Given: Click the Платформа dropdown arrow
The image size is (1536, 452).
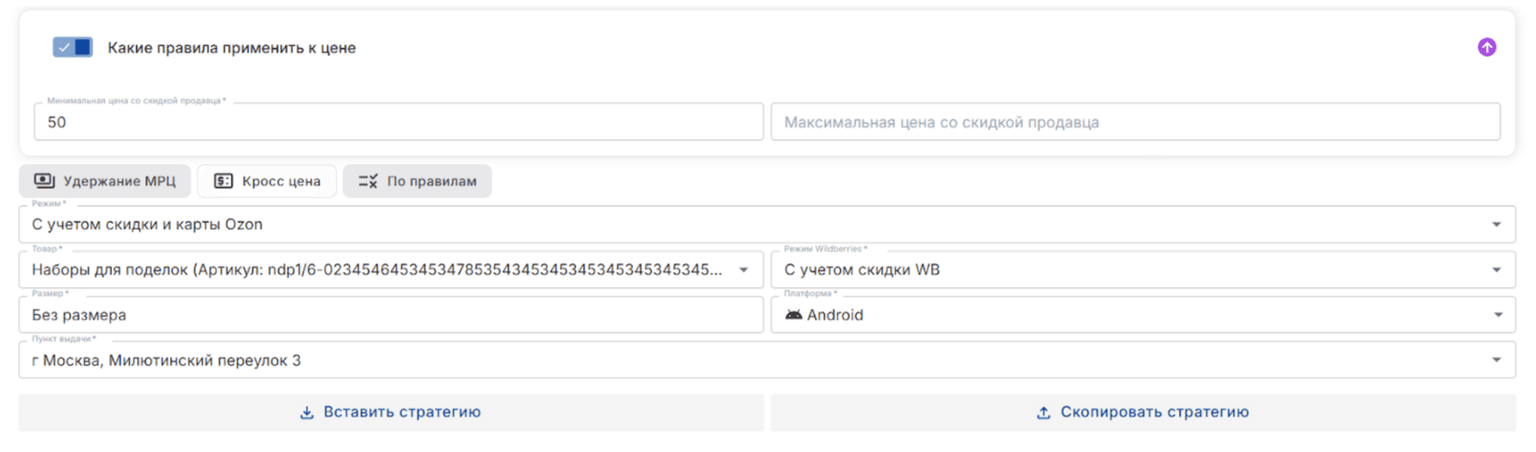Looking at the screenshot, I should click(x=1497, y=315).
